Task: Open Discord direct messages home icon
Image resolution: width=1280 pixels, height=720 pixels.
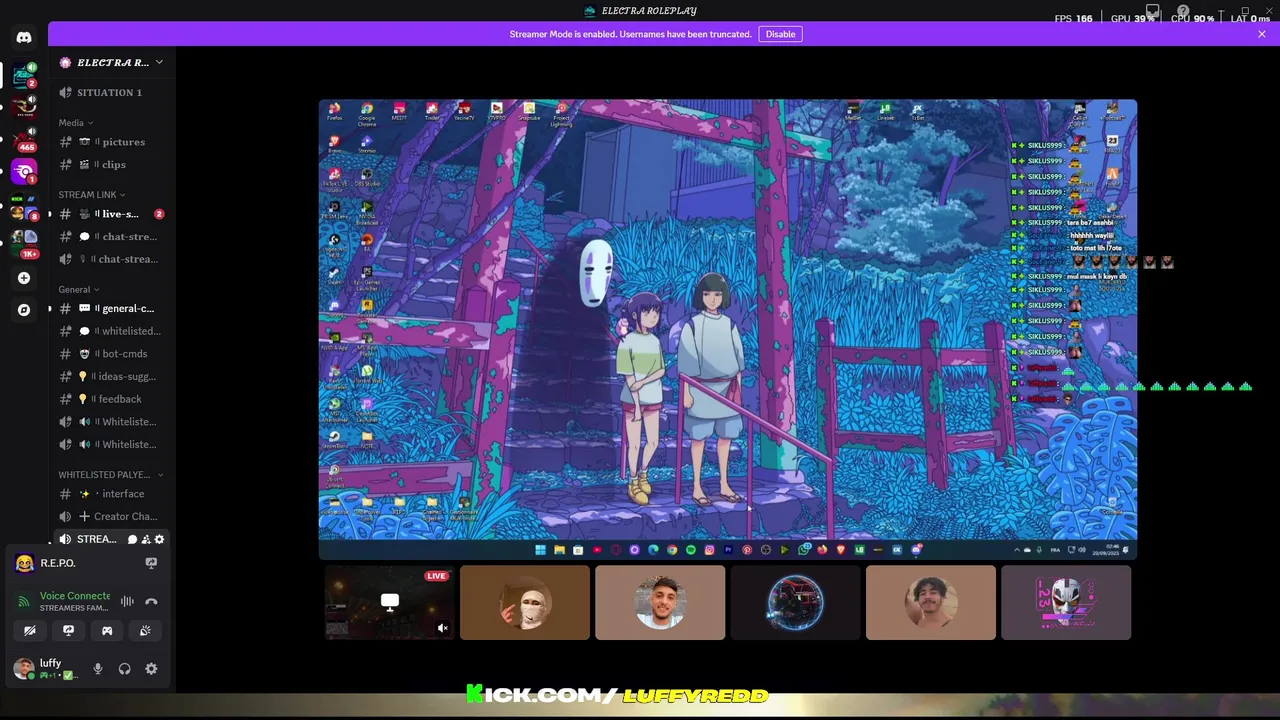Action: click(24, 37)
